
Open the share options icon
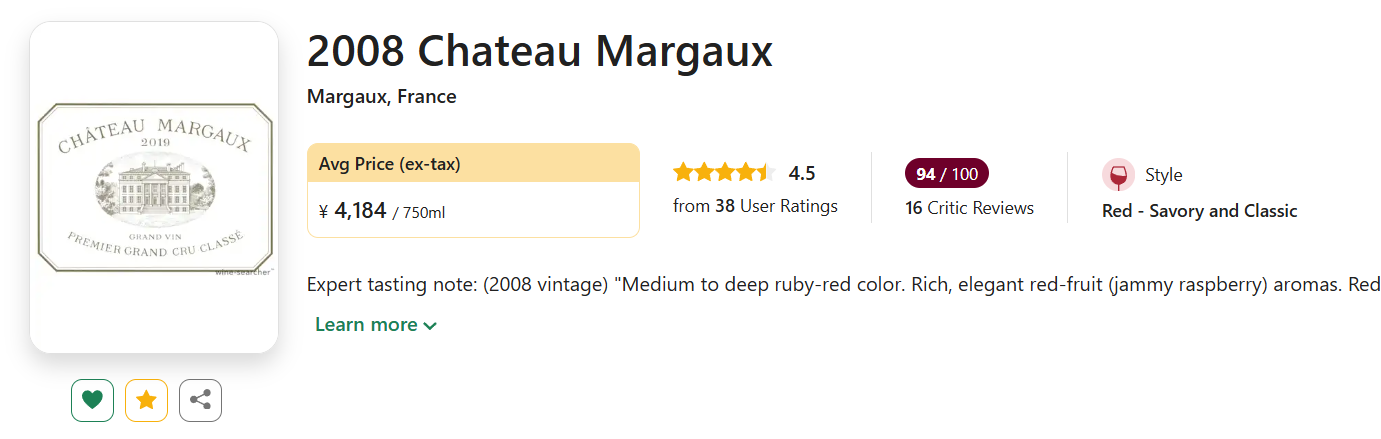[x=200, y=400]
